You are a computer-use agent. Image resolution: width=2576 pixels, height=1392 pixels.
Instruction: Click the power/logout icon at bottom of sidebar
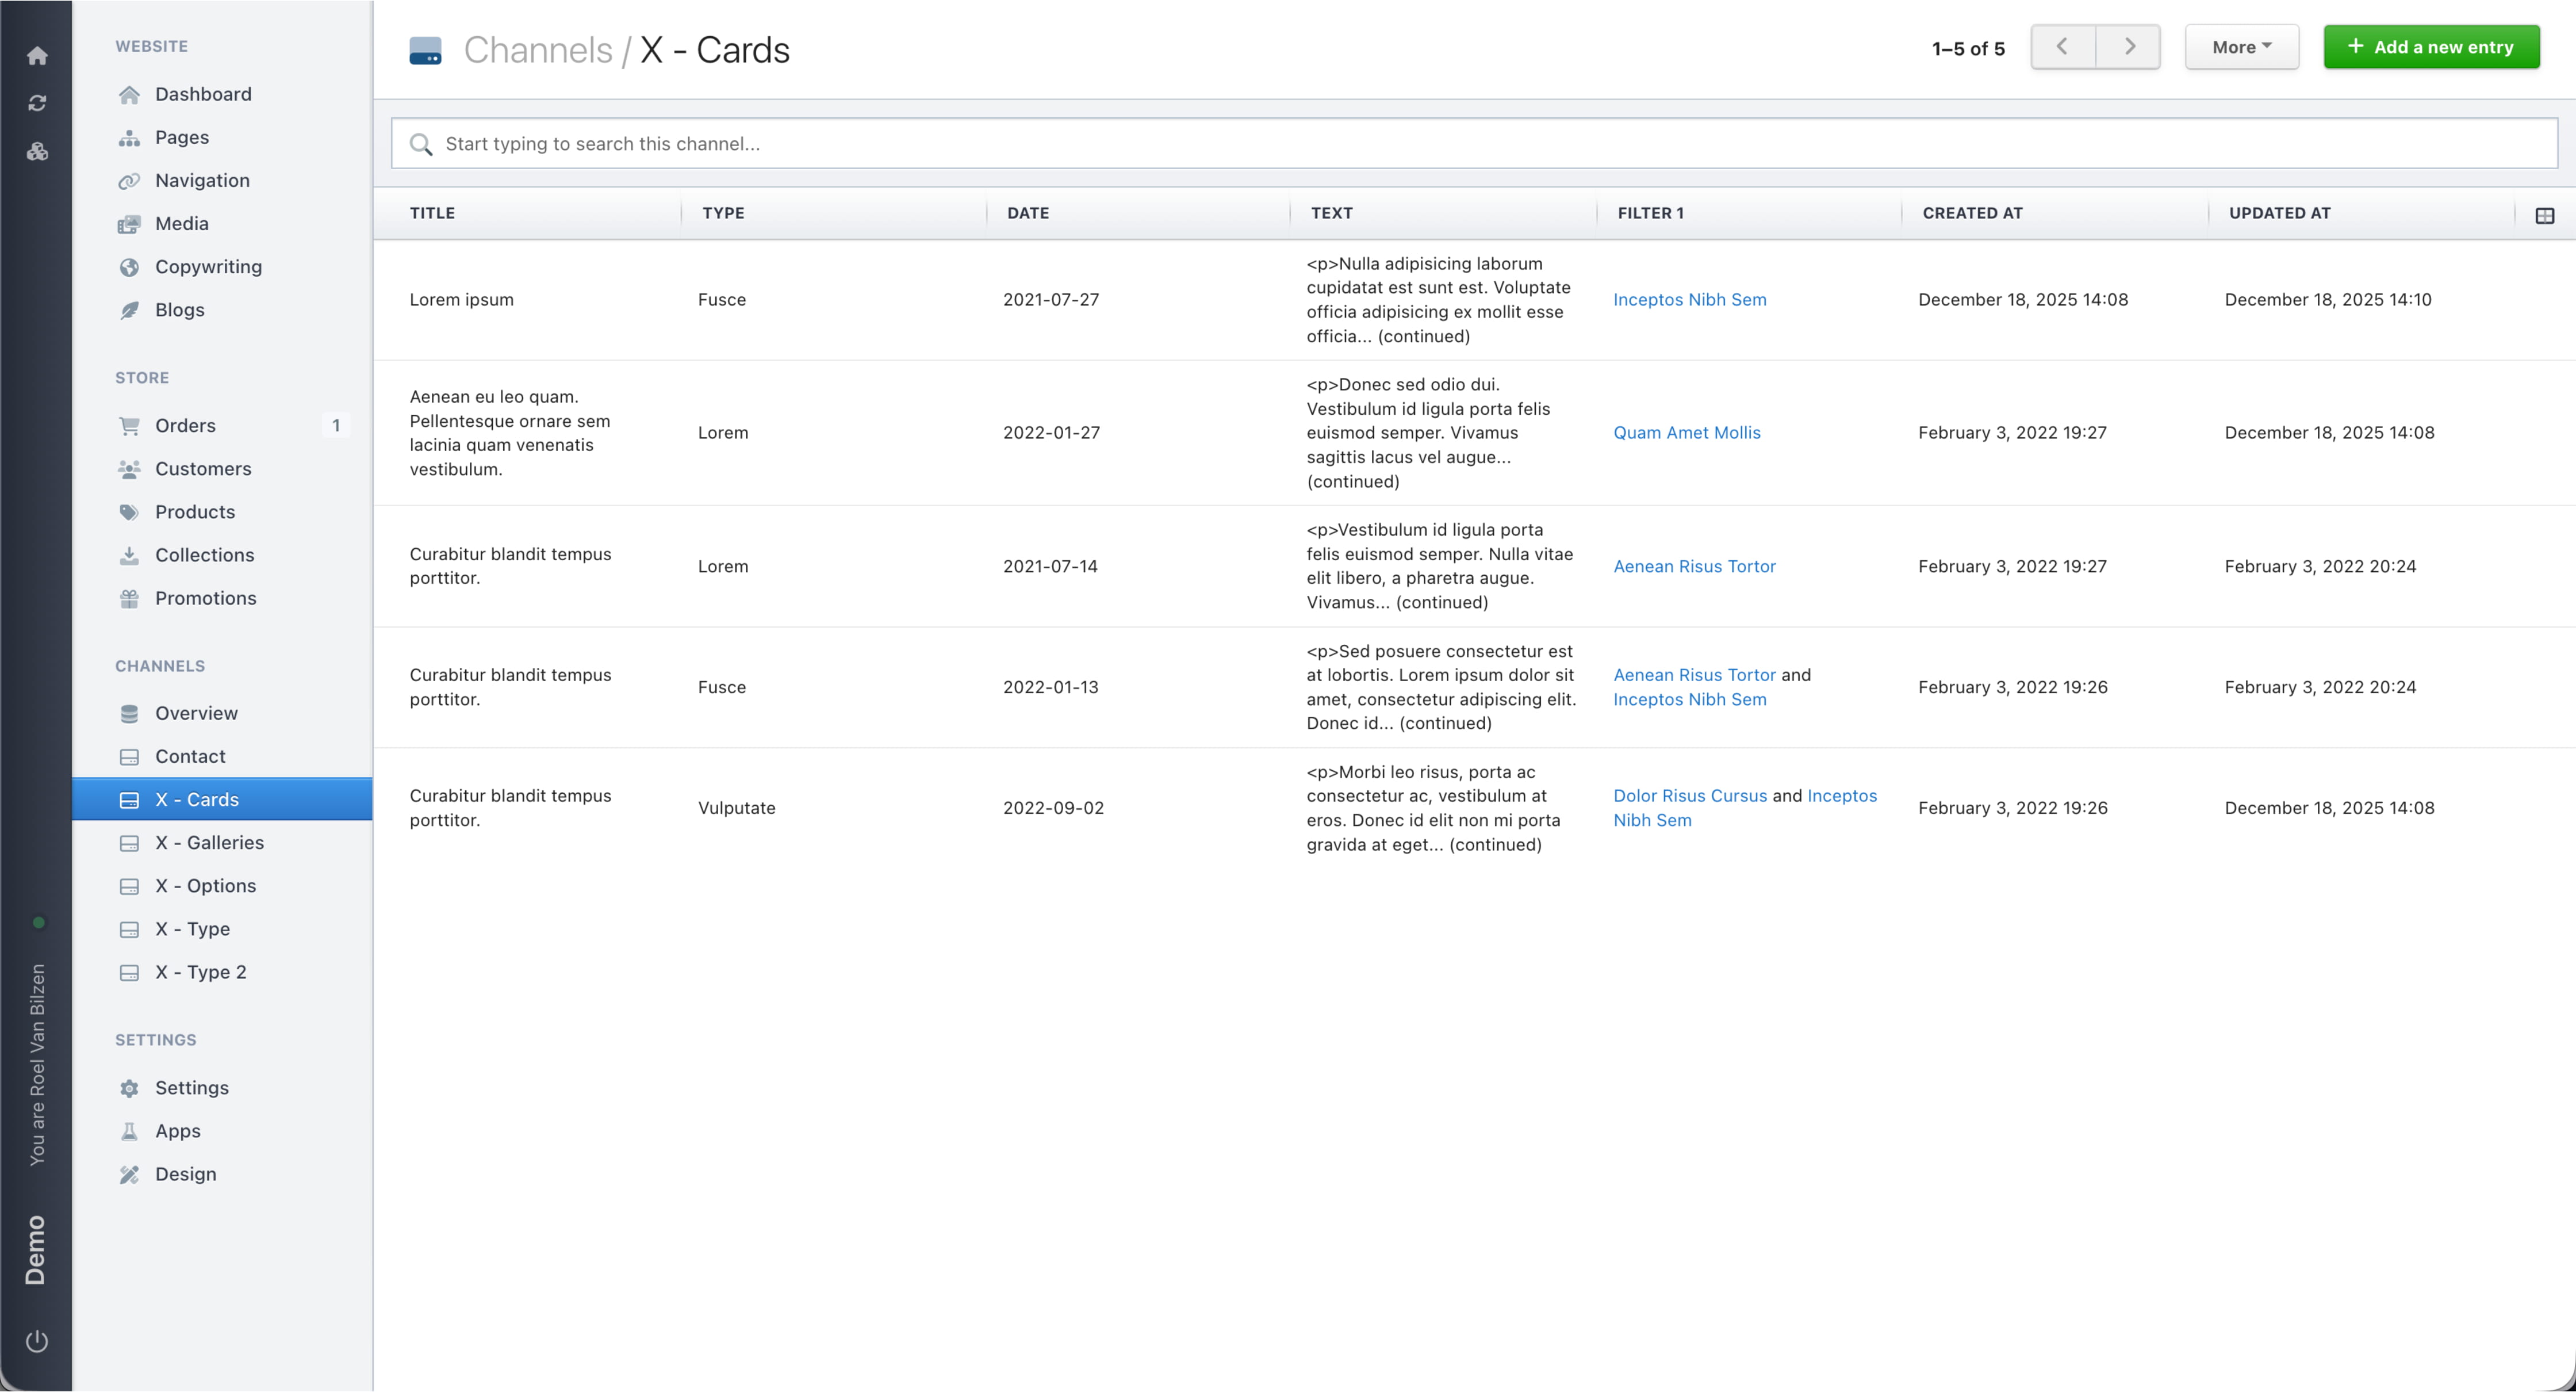pos(37,1341)
